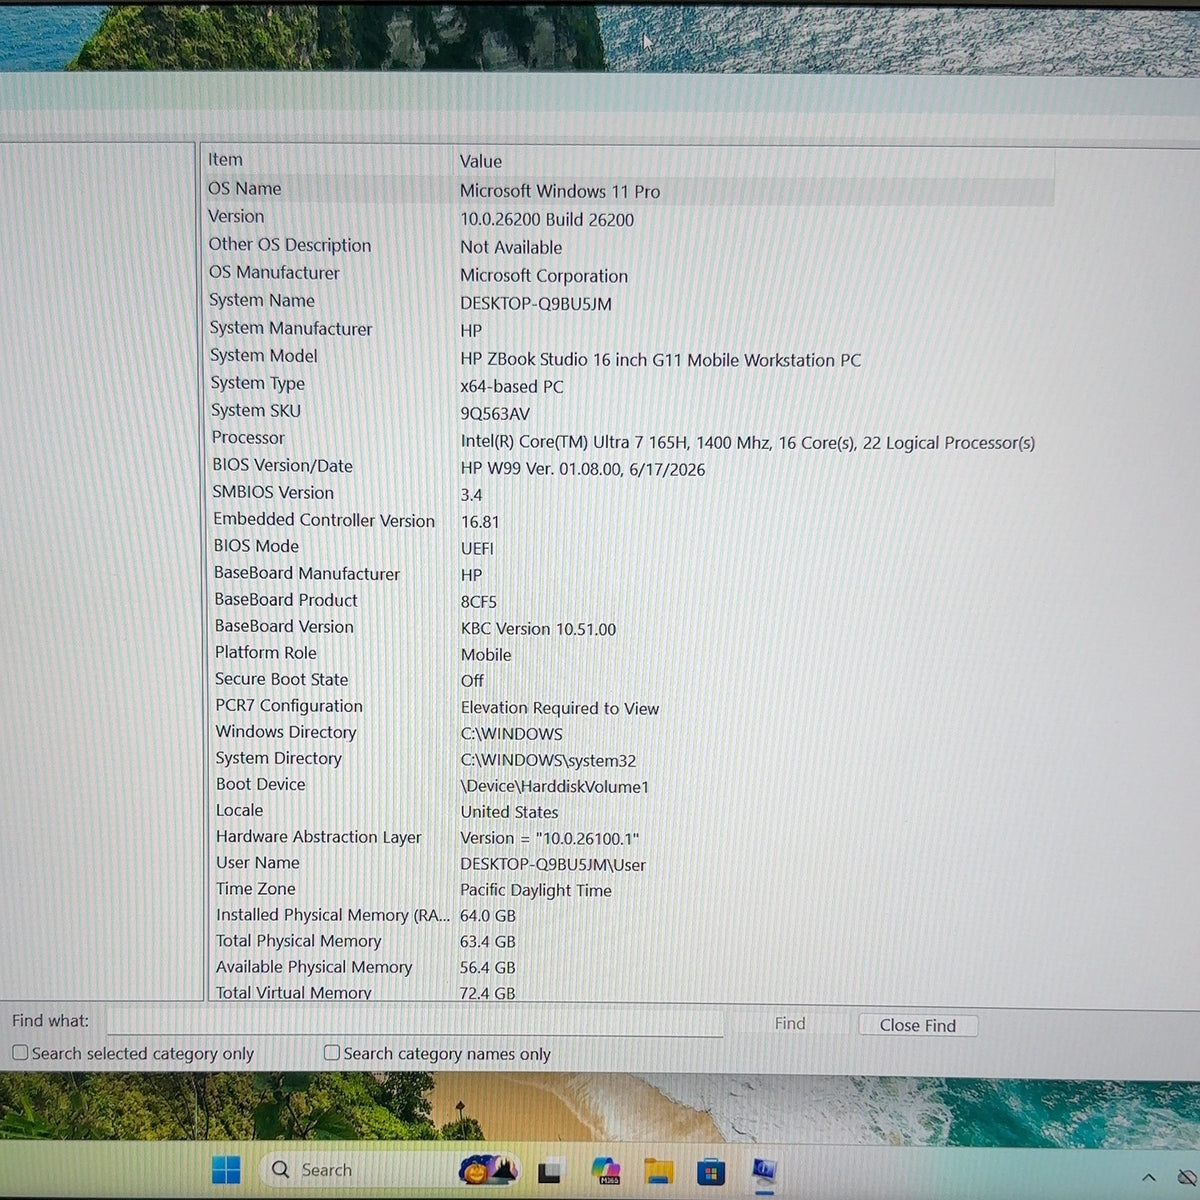Click value '10.0.26200 Build 26200'
This screenshot has width=1200, height=1200.
[547, 219]
